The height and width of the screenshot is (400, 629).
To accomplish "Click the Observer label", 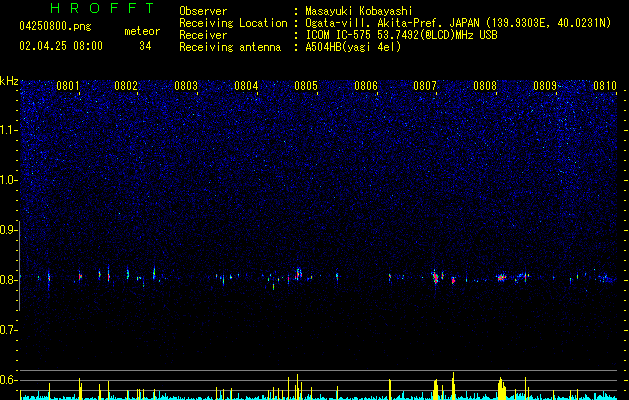I will tap(203, 11).
